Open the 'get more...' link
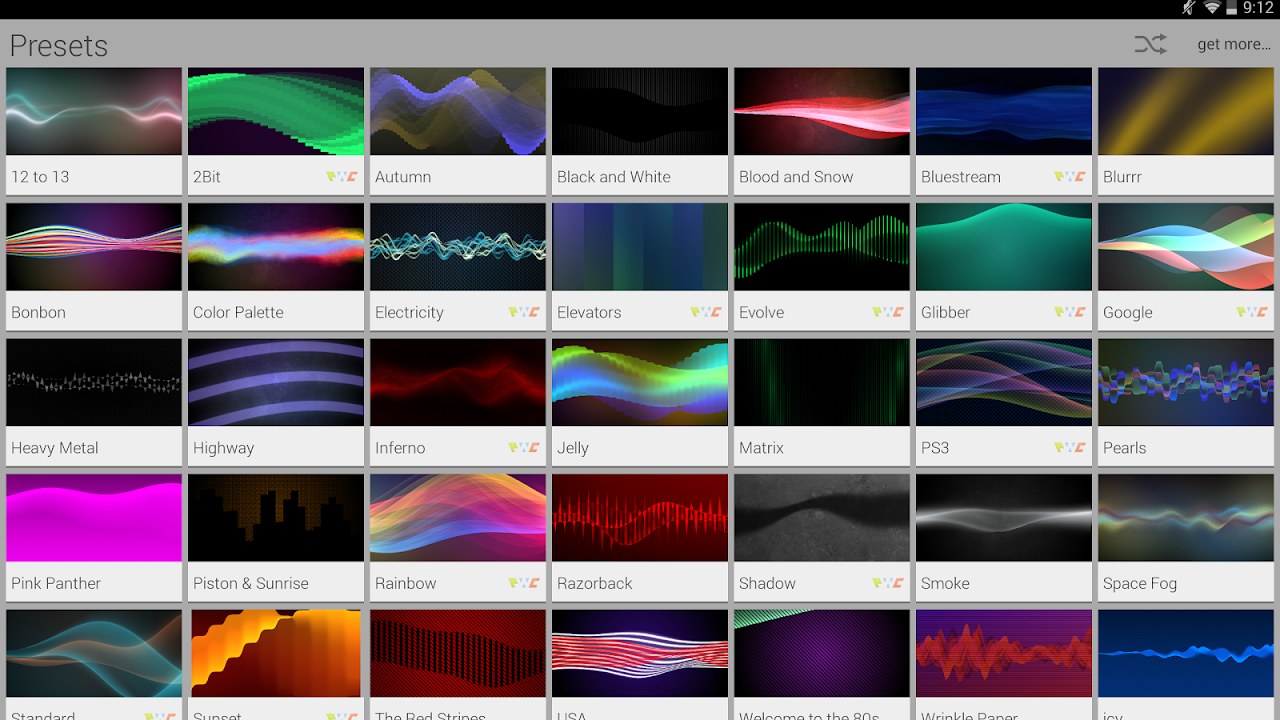The image size is (1280, 720). pos(1234,44)
